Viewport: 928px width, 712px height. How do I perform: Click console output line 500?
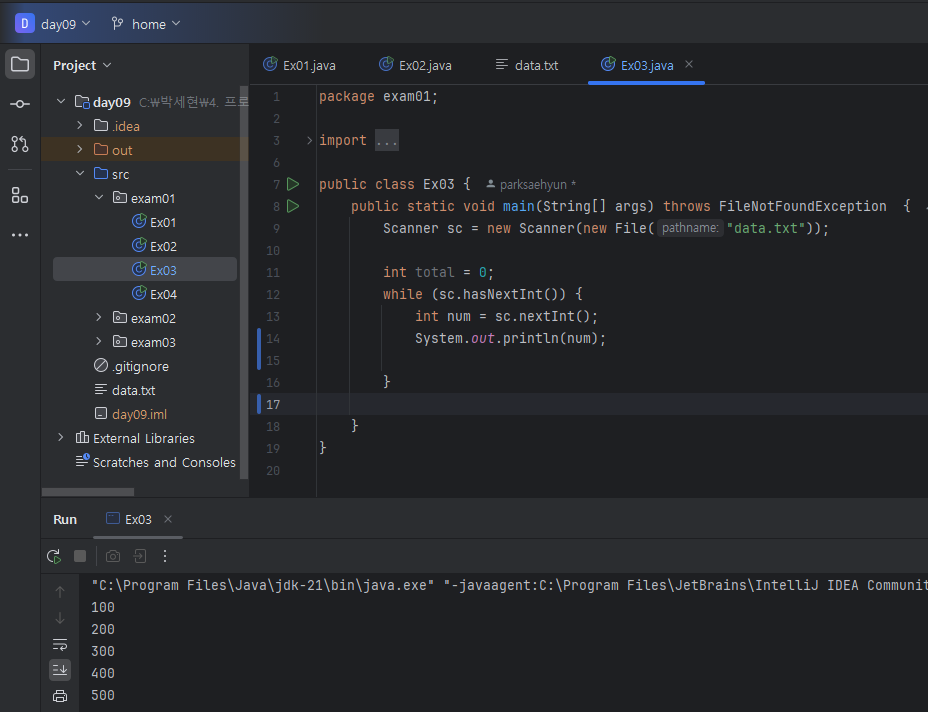pos(103,695)
